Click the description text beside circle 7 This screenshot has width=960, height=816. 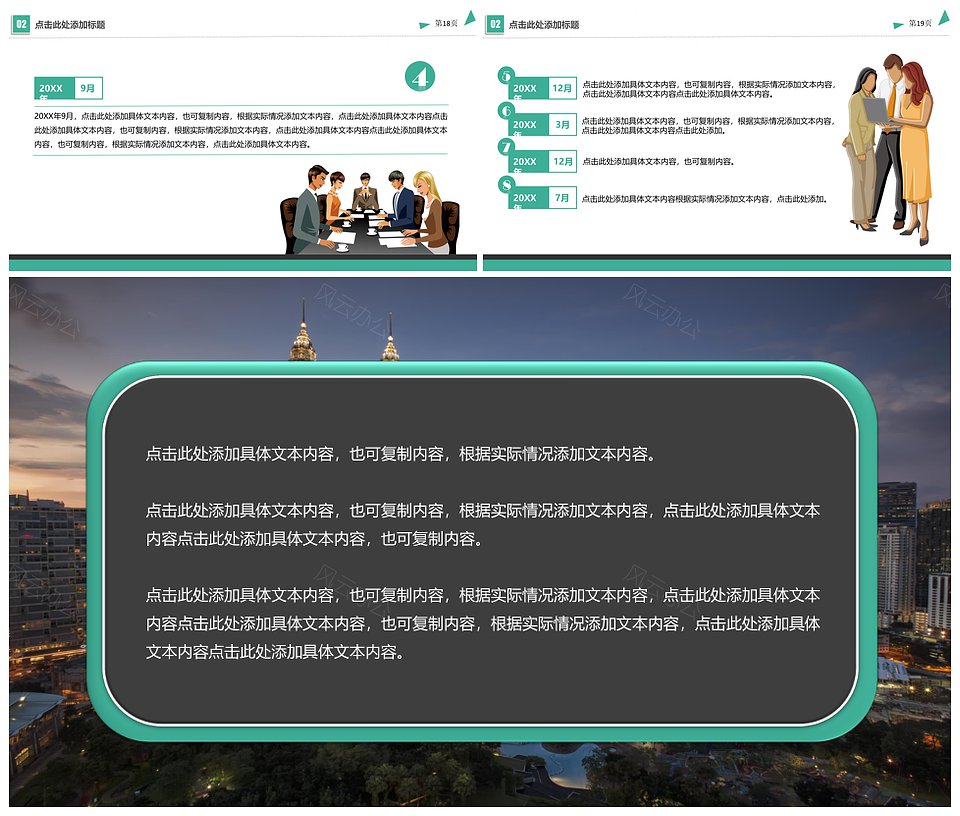658,162
